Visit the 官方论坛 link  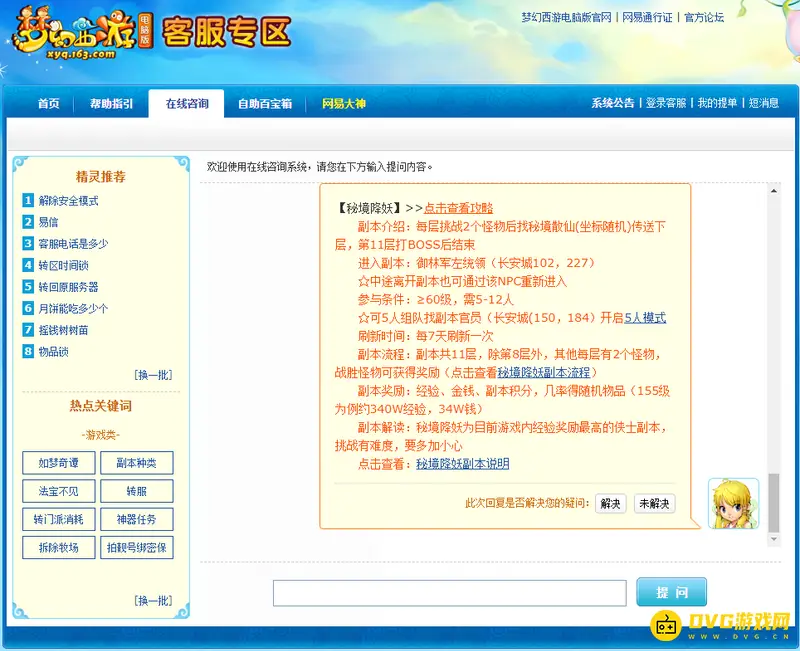704,17
